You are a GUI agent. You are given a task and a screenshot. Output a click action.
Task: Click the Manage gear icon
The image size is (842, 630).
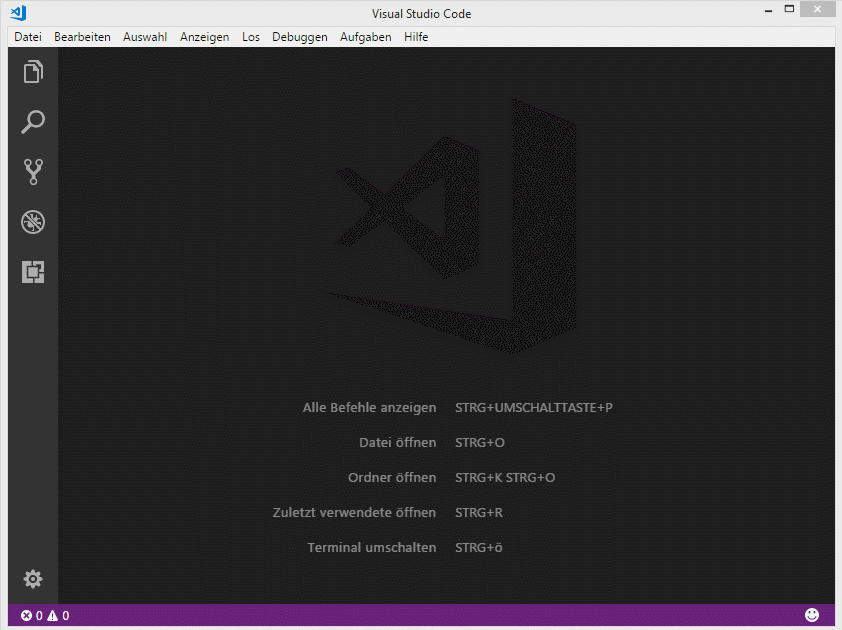[33, 579]
